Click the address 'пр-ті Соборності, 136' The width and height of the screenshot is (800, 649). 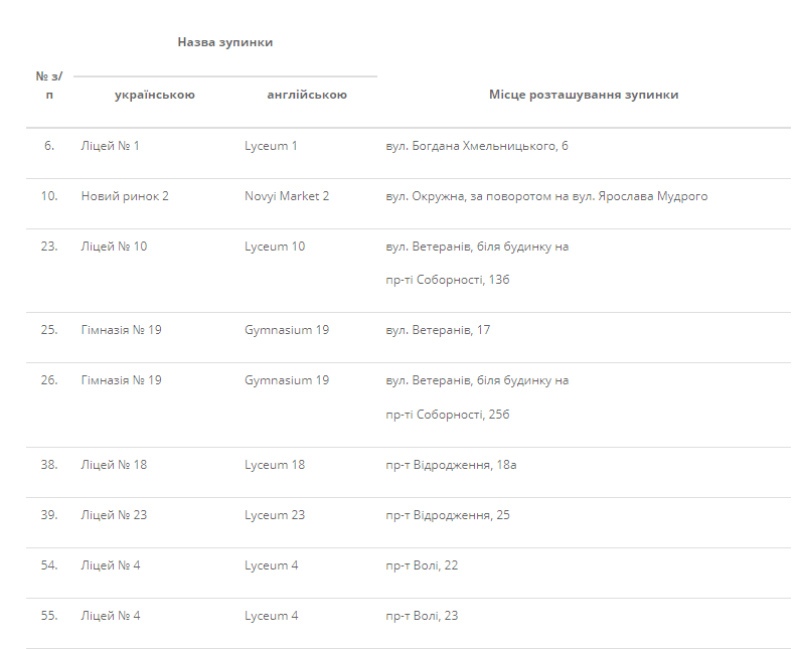(x=447, y=280)
